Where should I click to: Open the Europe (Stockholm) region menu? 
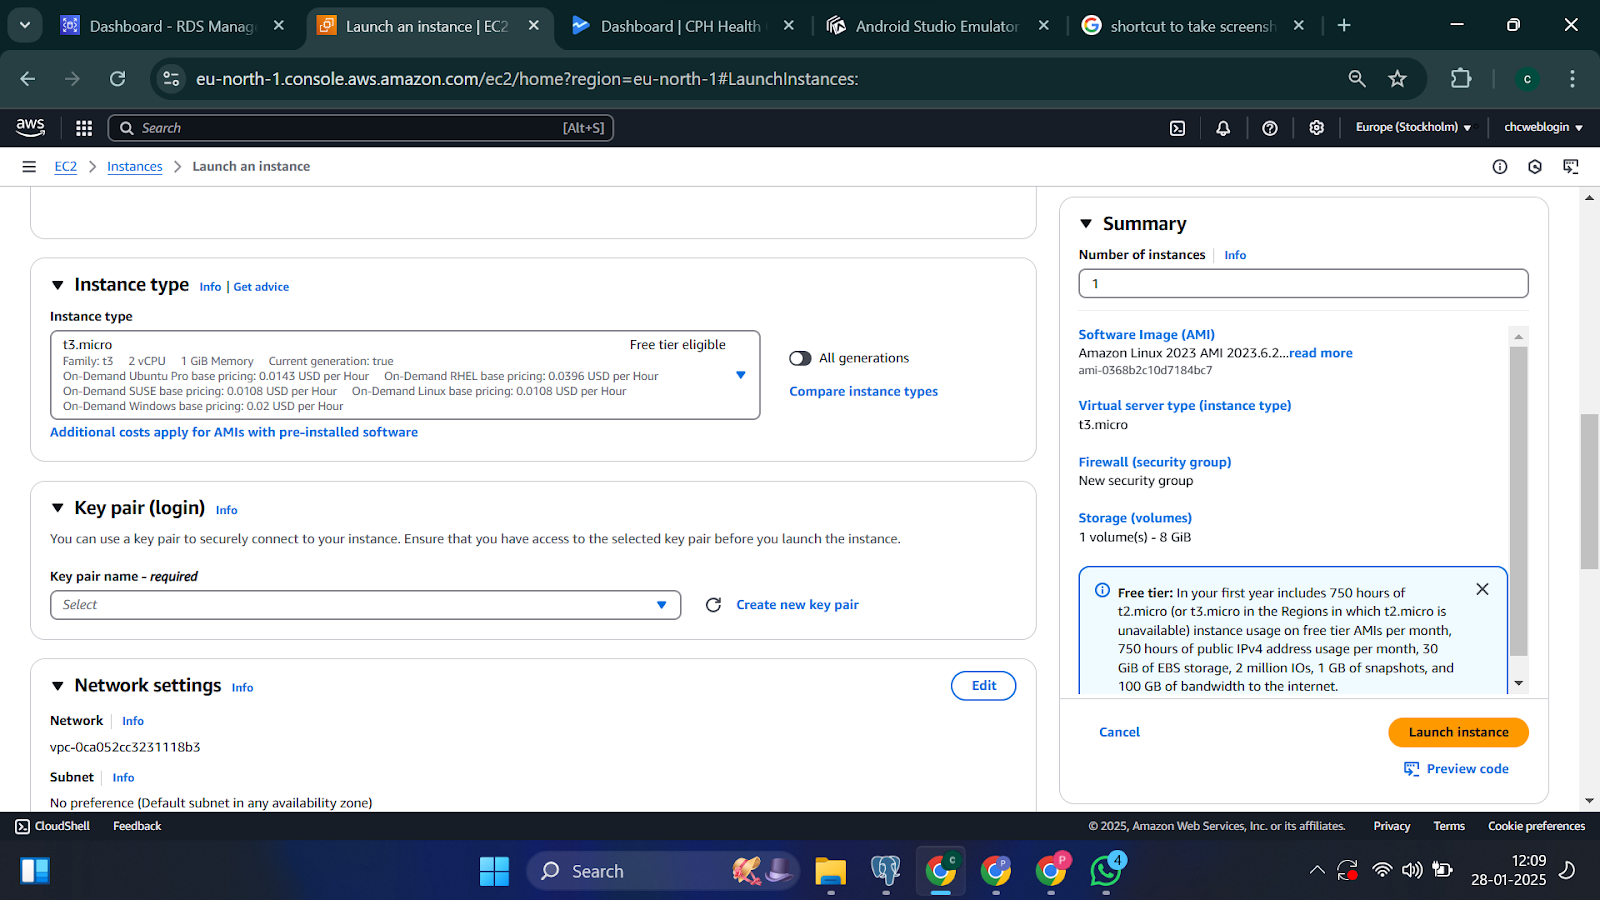(x=1413, y=128)
